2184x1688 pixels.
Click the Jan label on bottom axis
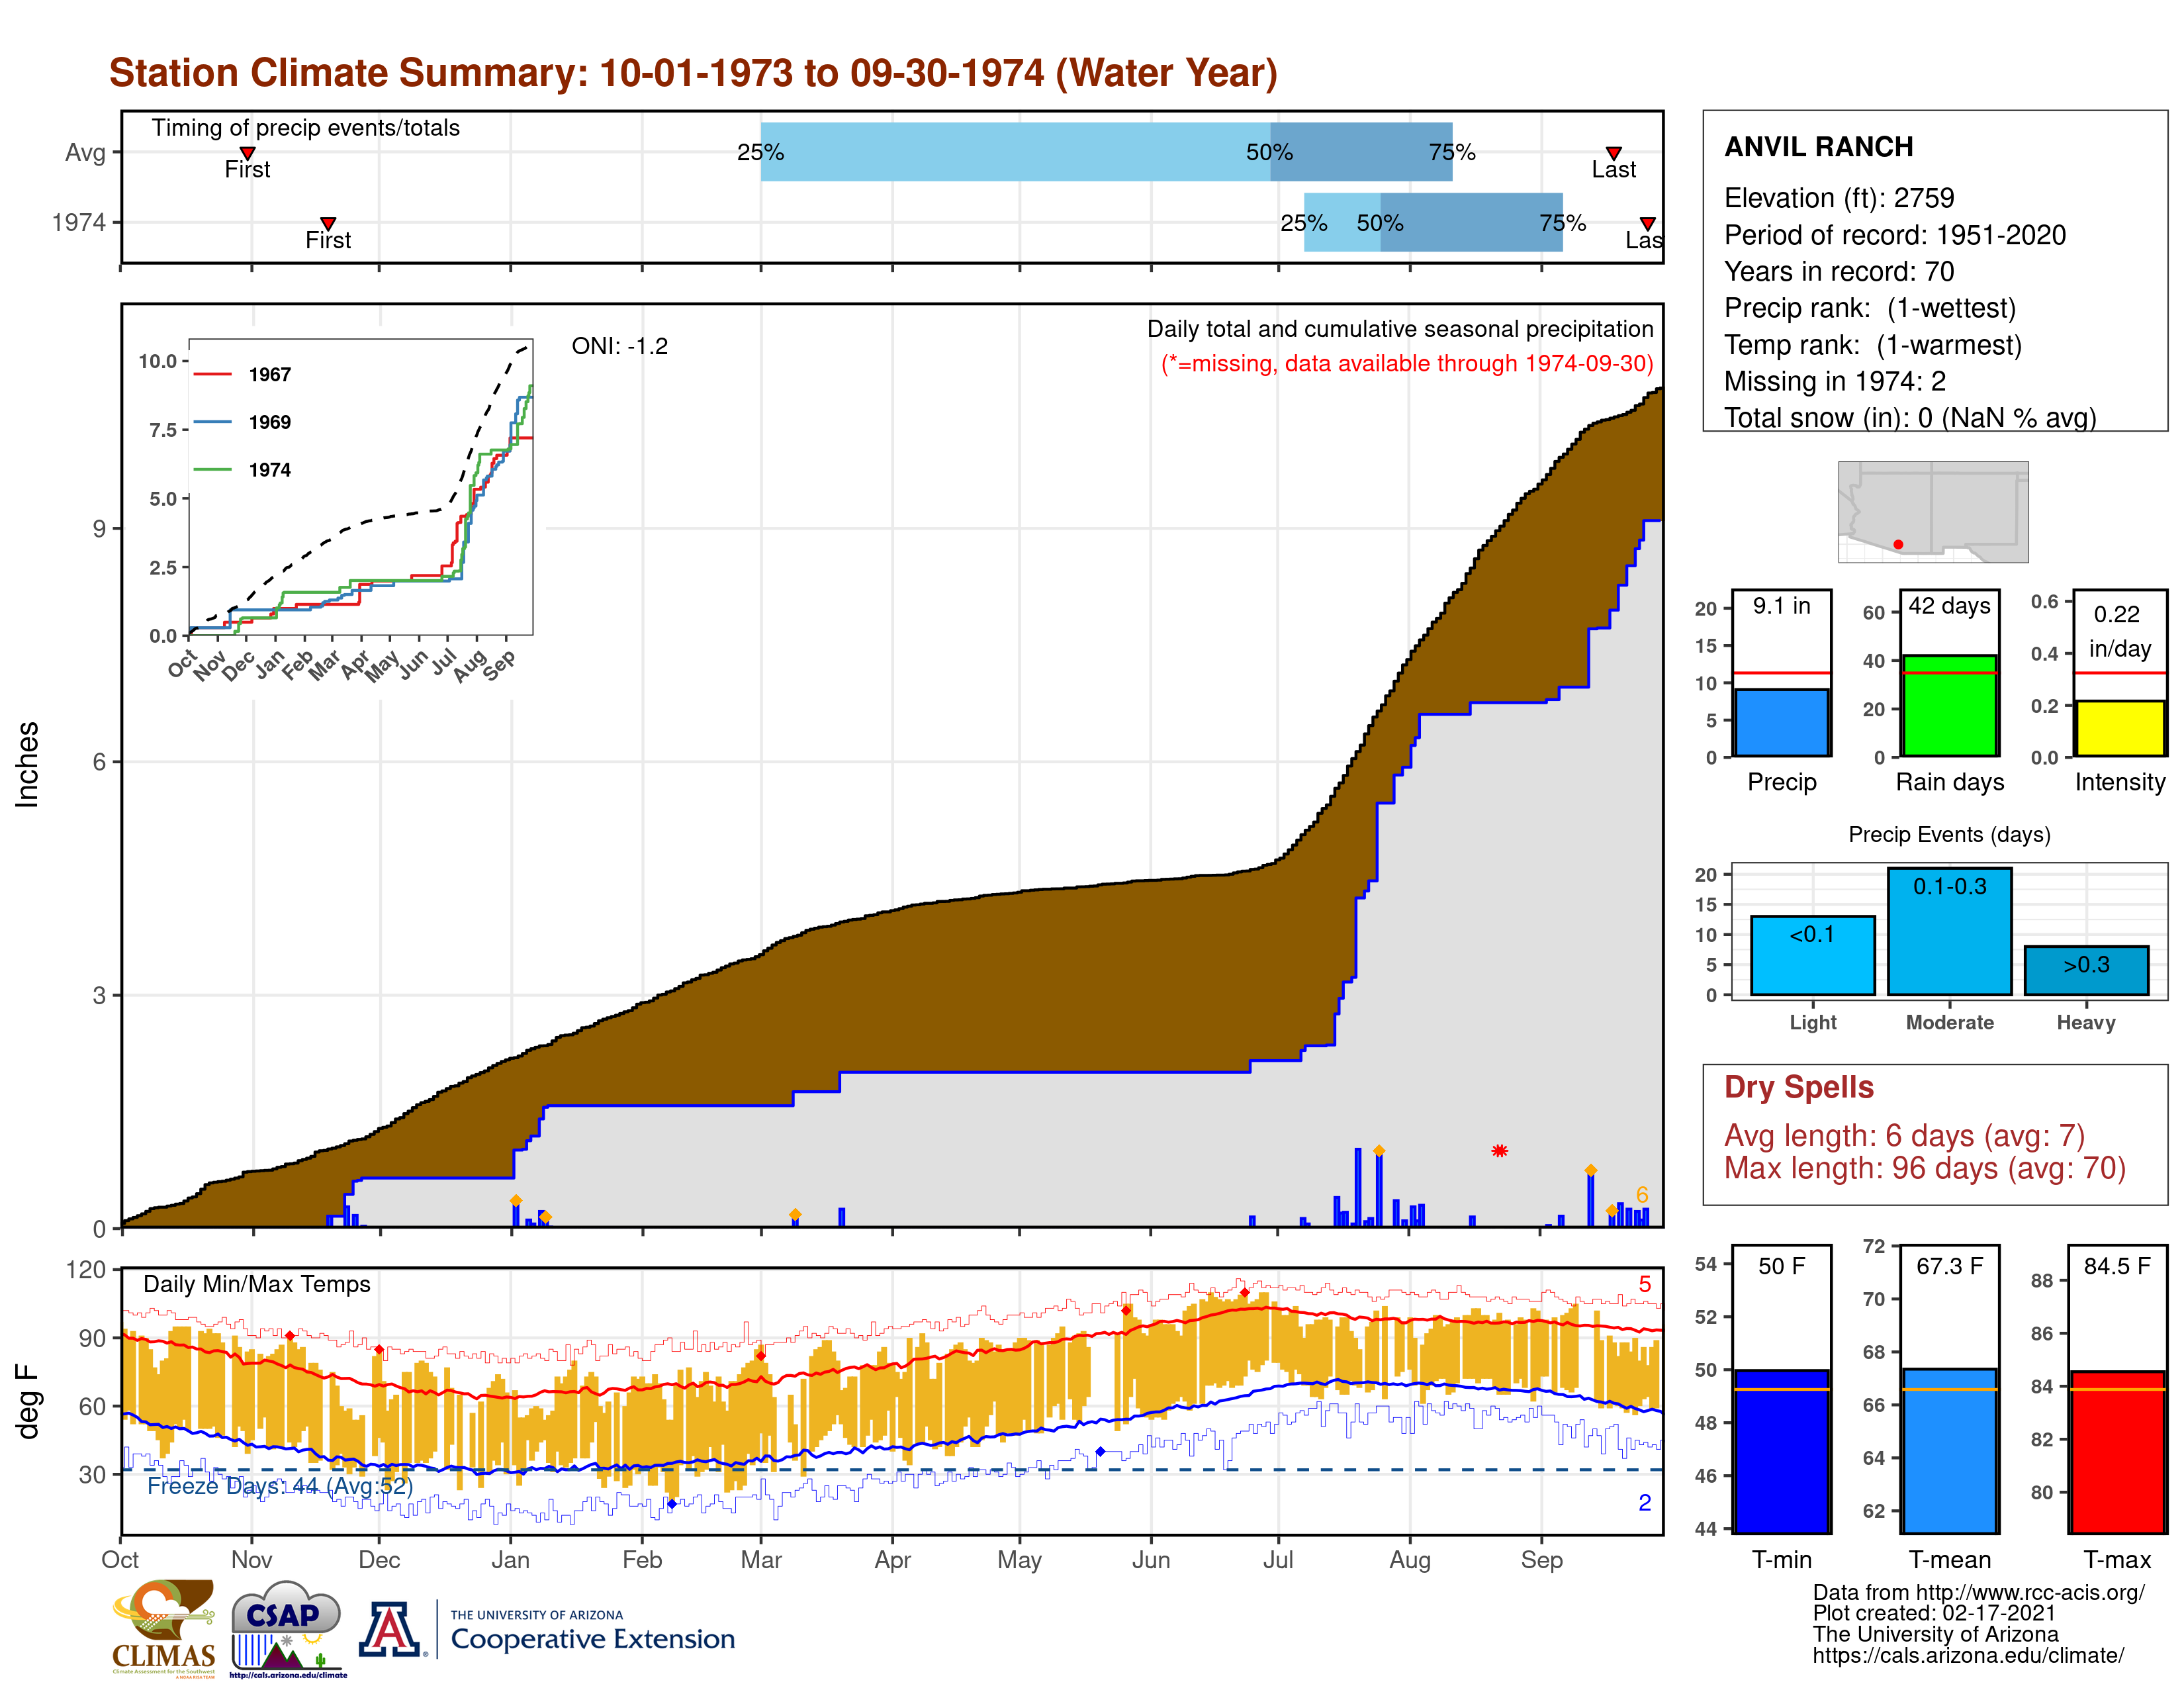coord(510,1560)
